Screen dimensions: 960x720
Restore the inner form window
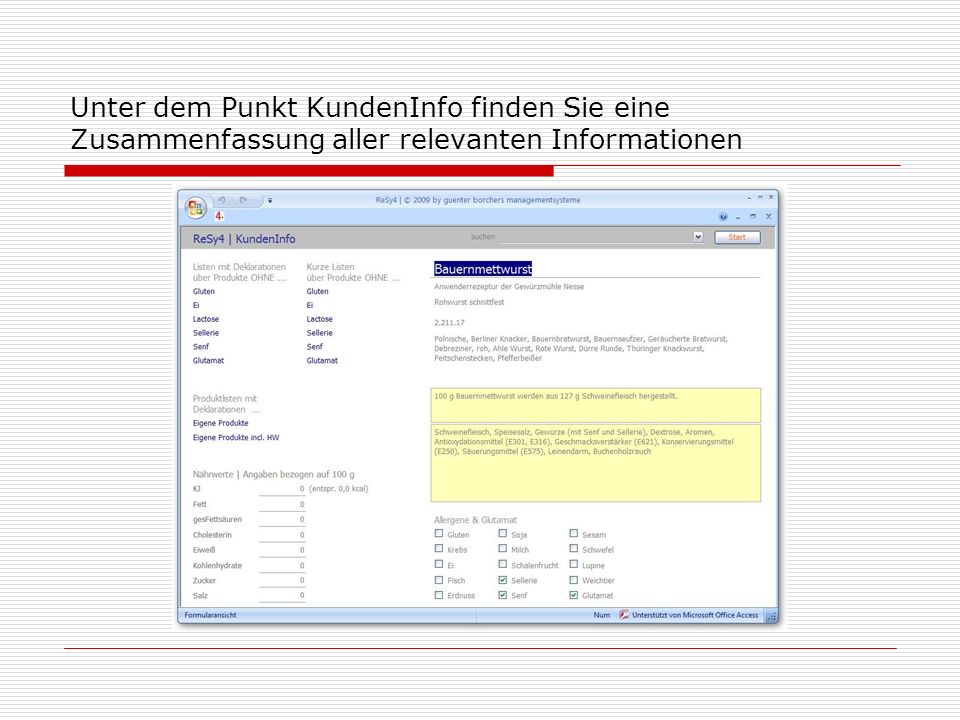point(753,217)
